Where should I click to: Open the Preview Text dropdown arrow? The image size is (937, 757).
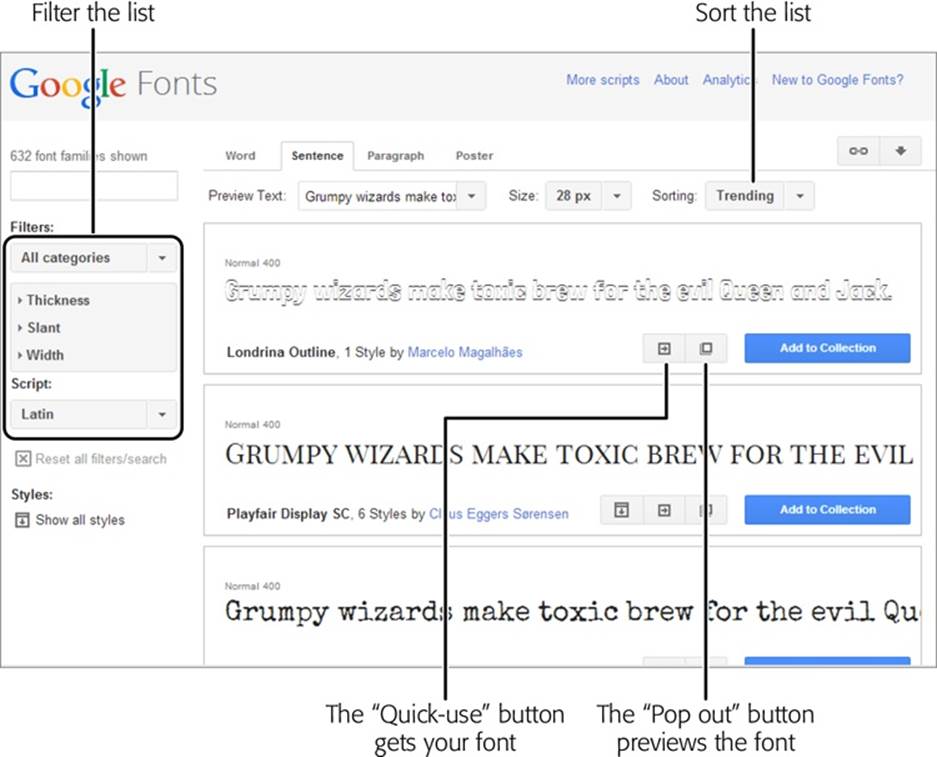tap(472, 196)
